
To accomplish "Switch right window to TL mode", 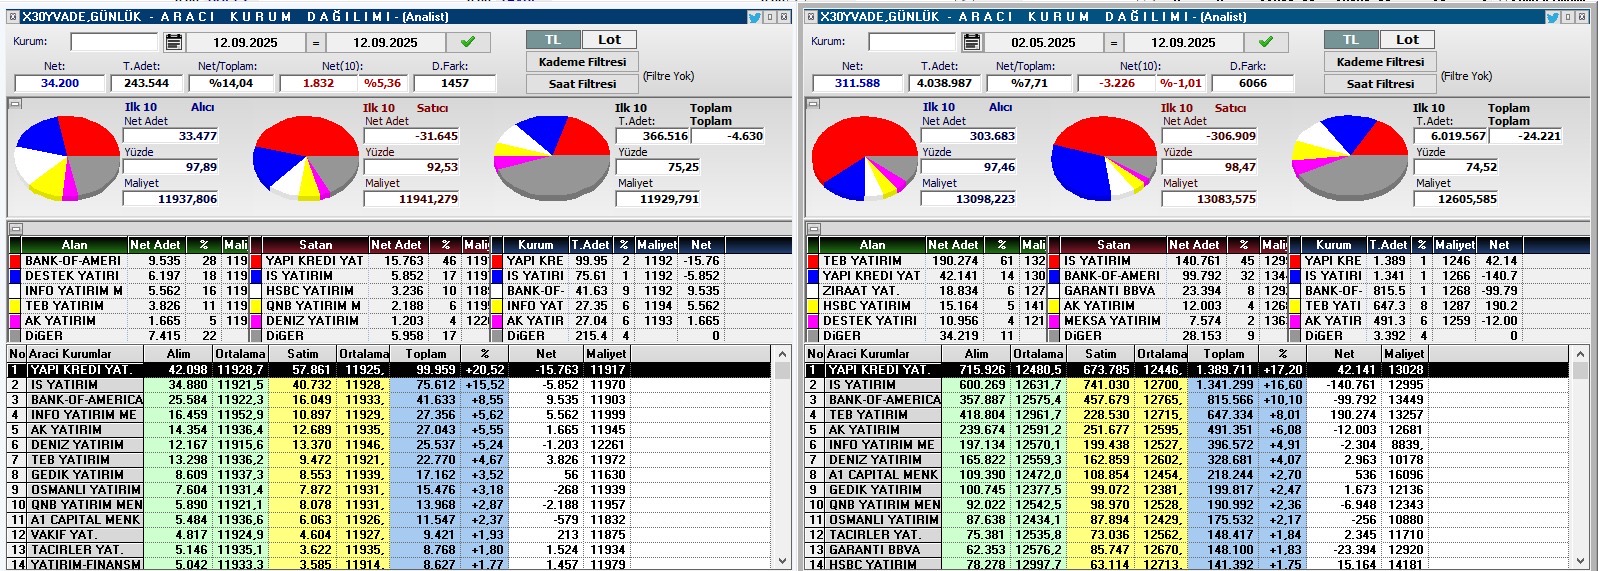I will tap(1352, 40).
